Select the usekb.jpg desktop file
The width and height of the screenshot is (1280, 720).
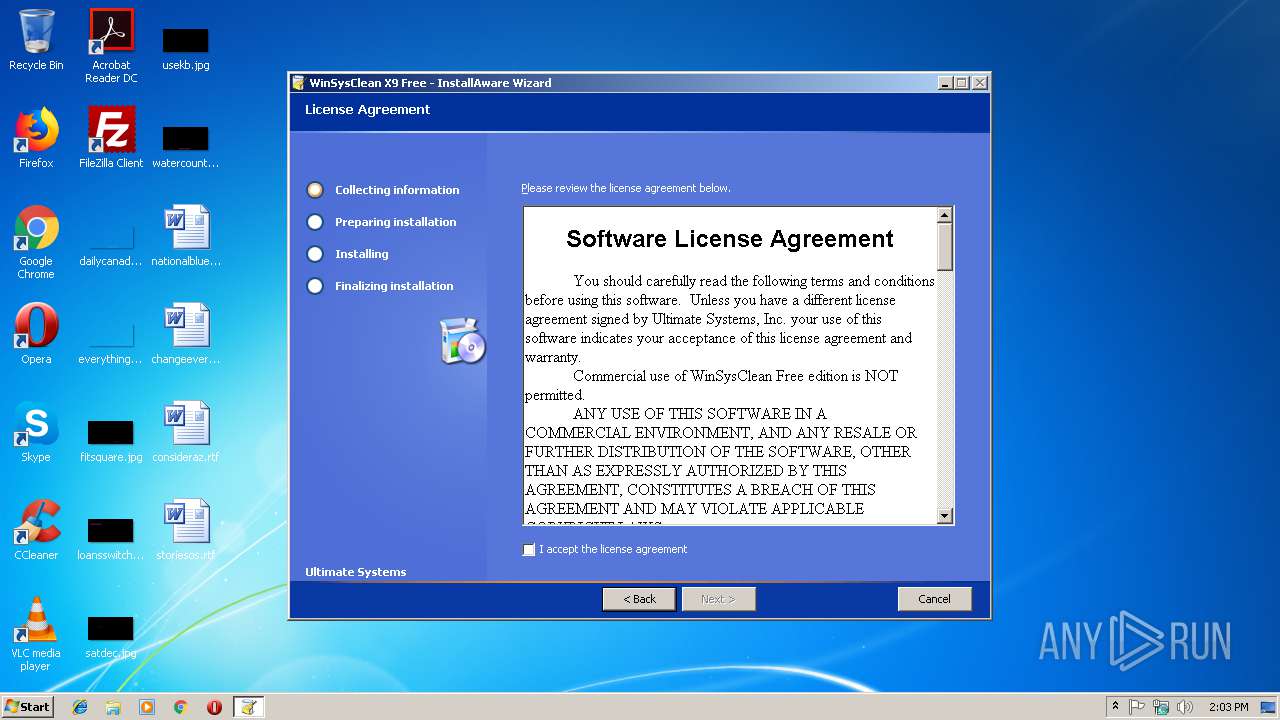185,48
